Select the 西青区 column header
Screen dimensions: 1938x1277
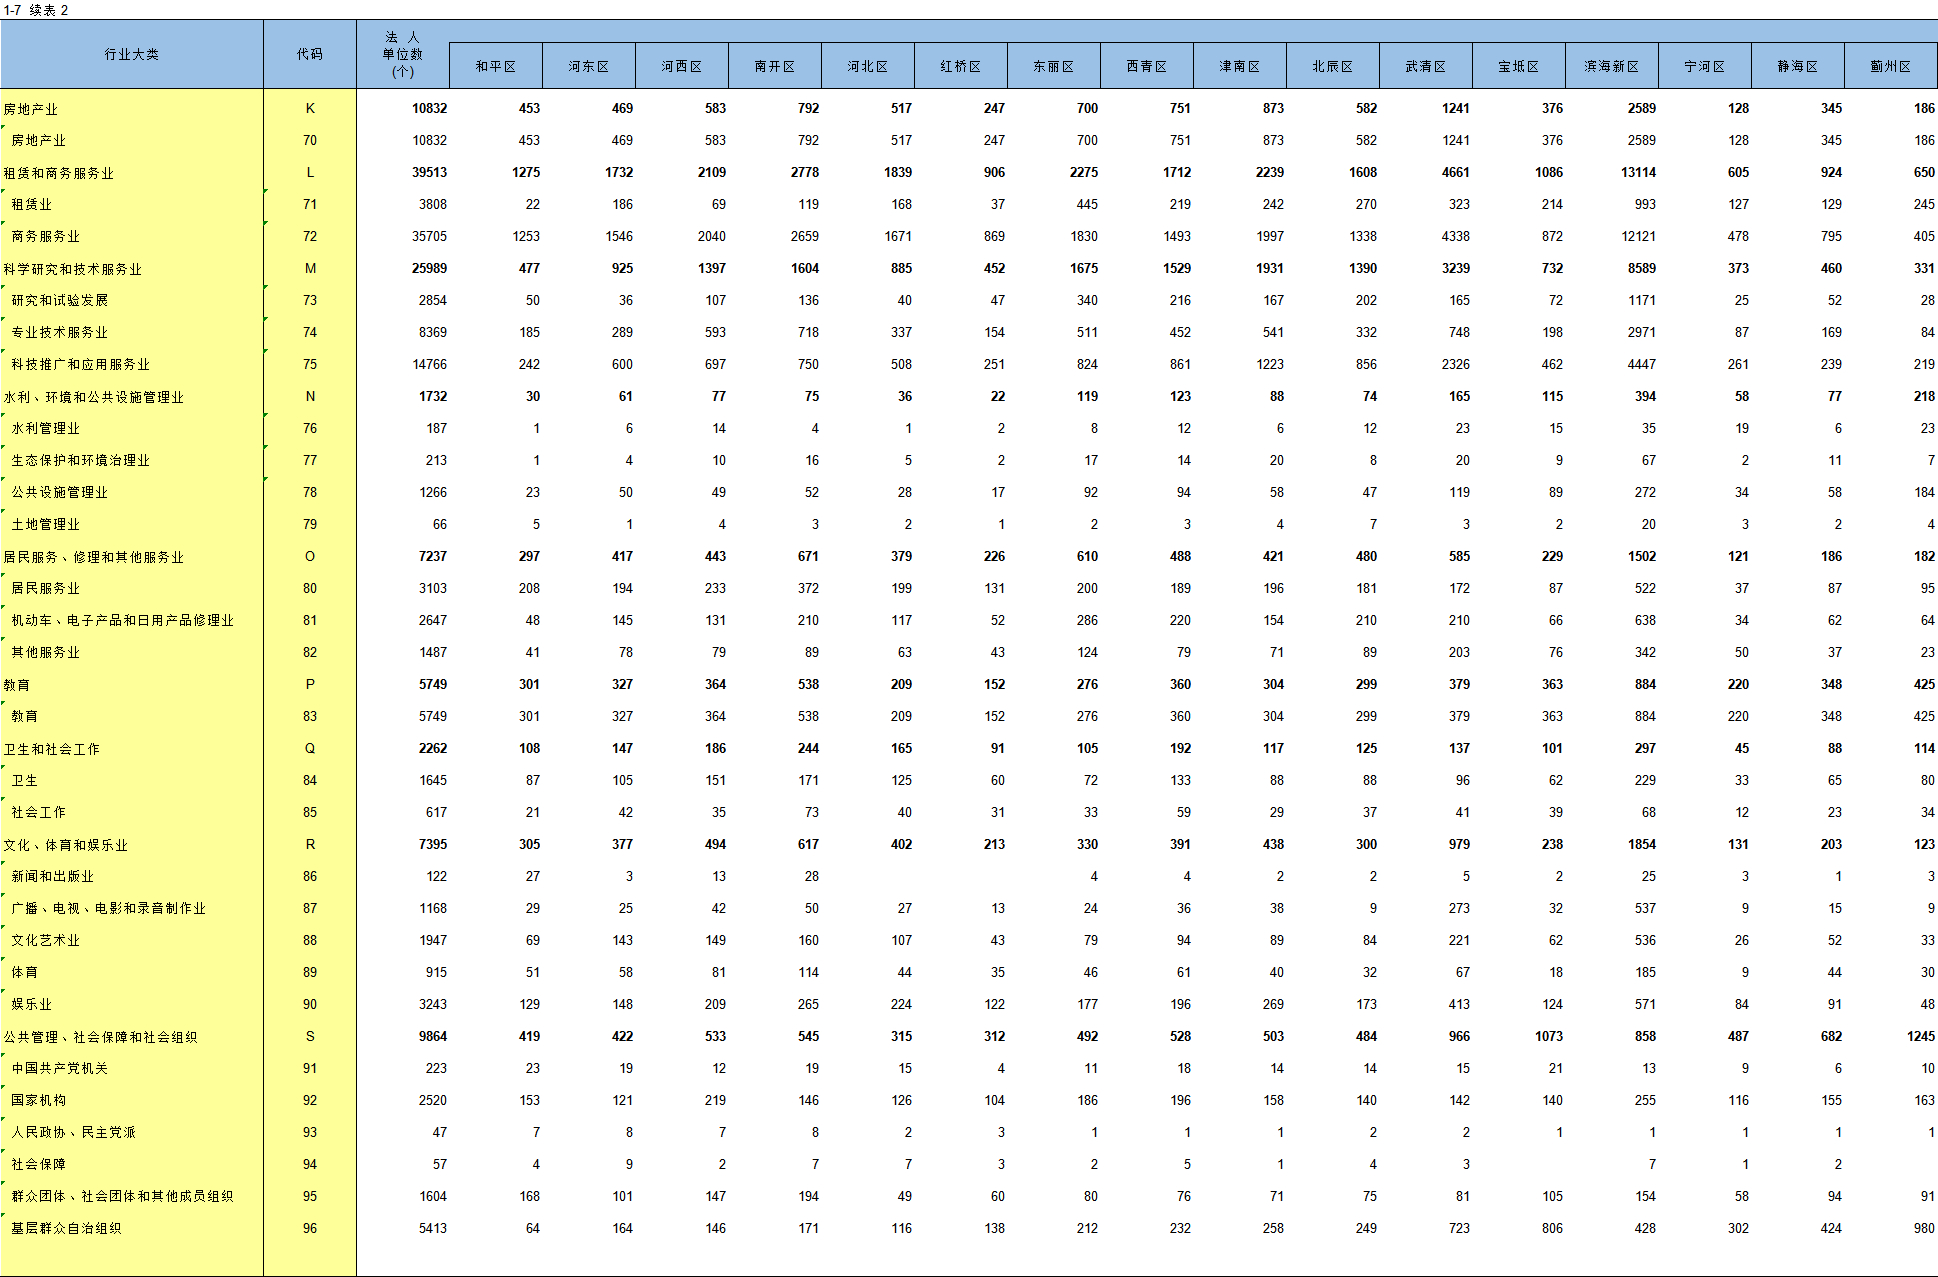point(1147,66)
